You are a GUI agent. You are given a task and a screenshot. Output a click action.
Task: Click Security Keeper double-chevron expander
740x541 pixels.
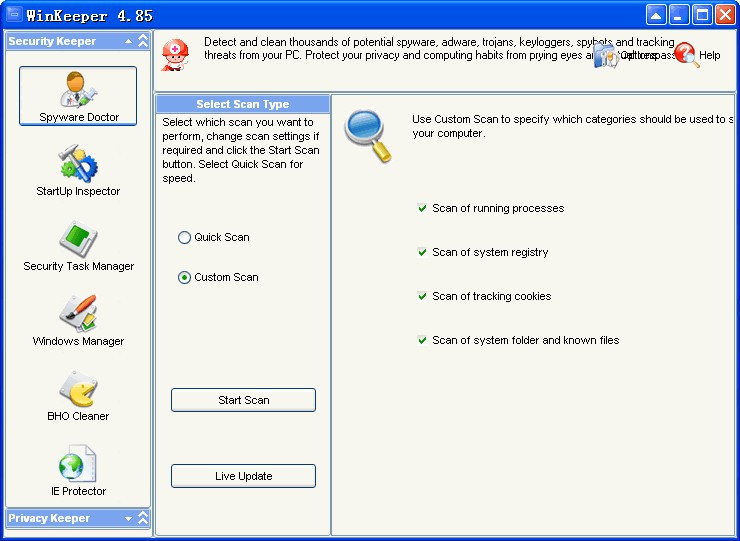pos(143,41)
